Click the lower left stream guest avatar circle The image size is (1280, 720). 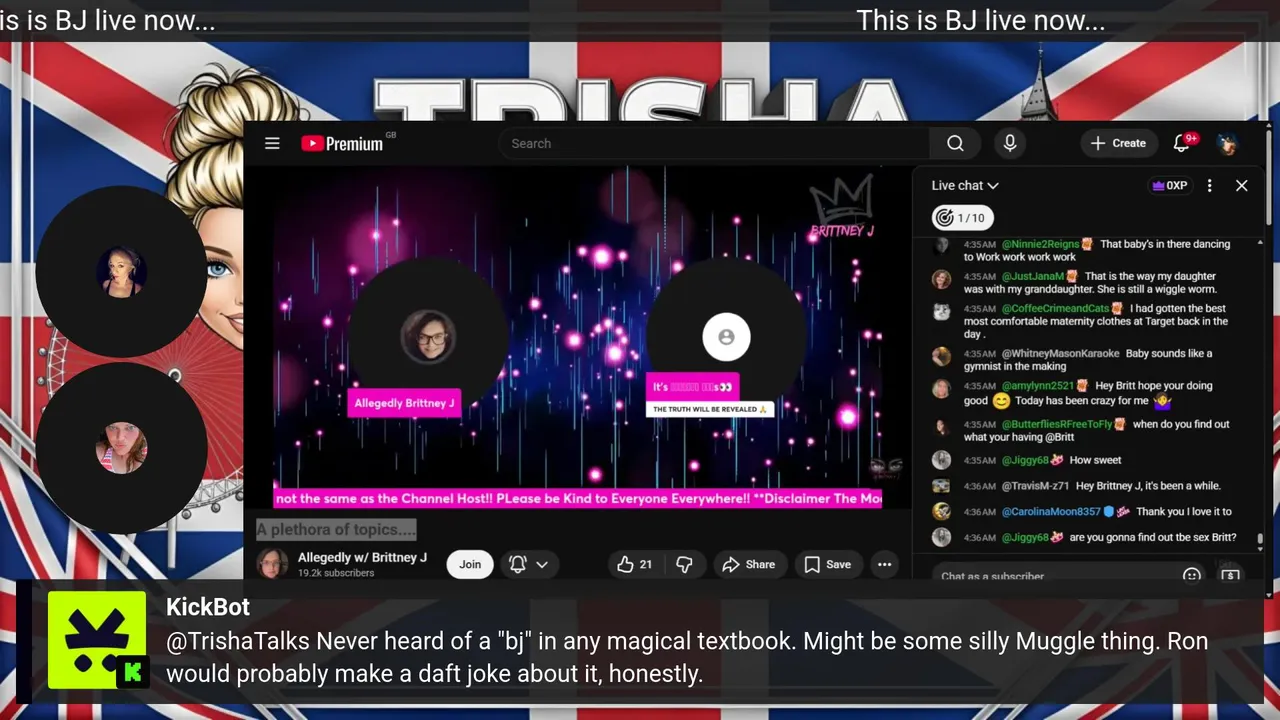click(x=121, y=447)
